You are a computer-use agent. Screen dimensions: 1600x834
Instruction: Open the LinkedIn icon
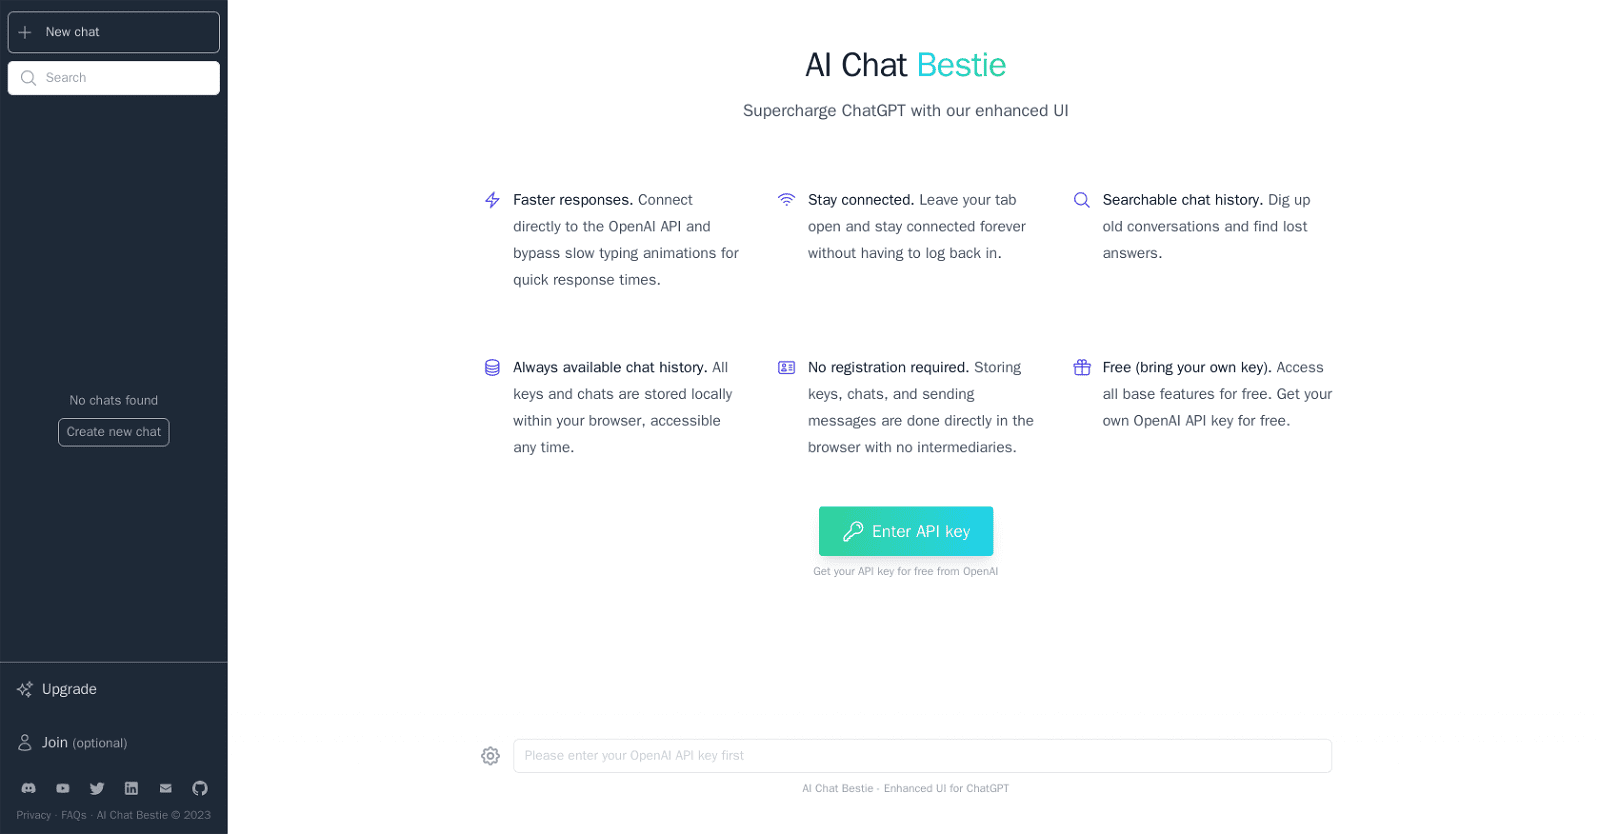coord(131,788)
